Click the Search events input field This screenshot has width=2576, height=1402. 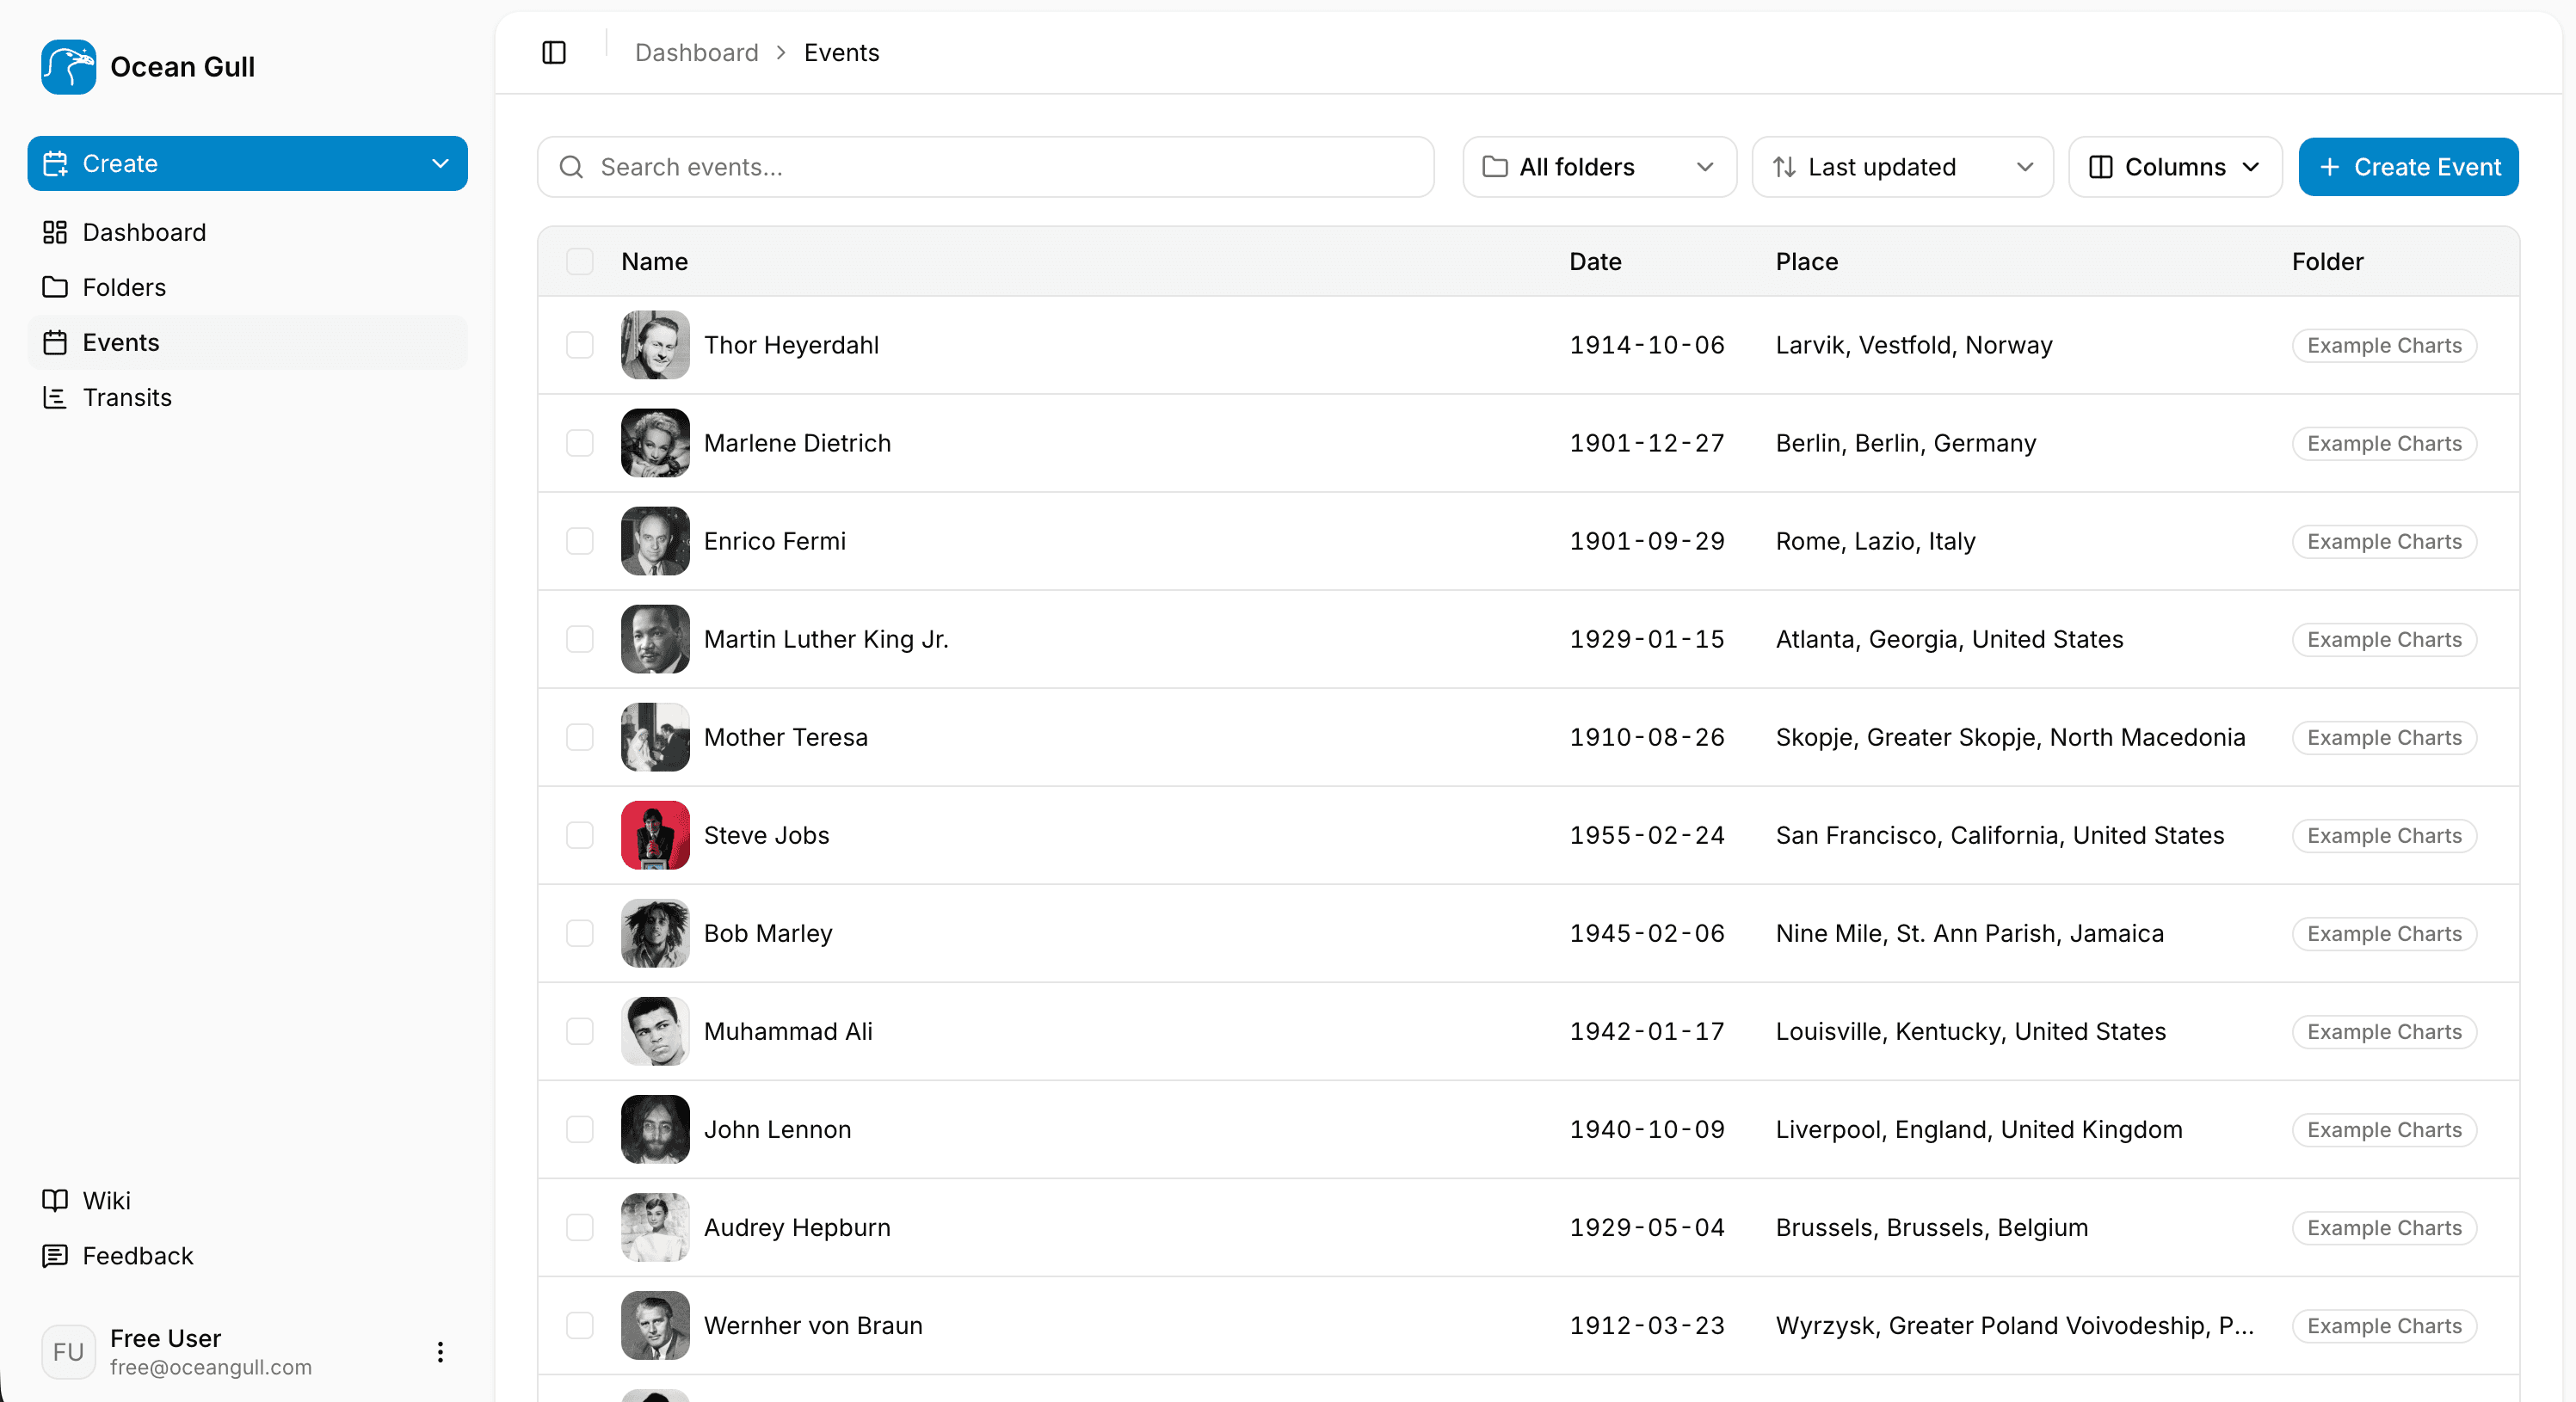(986, 167)
